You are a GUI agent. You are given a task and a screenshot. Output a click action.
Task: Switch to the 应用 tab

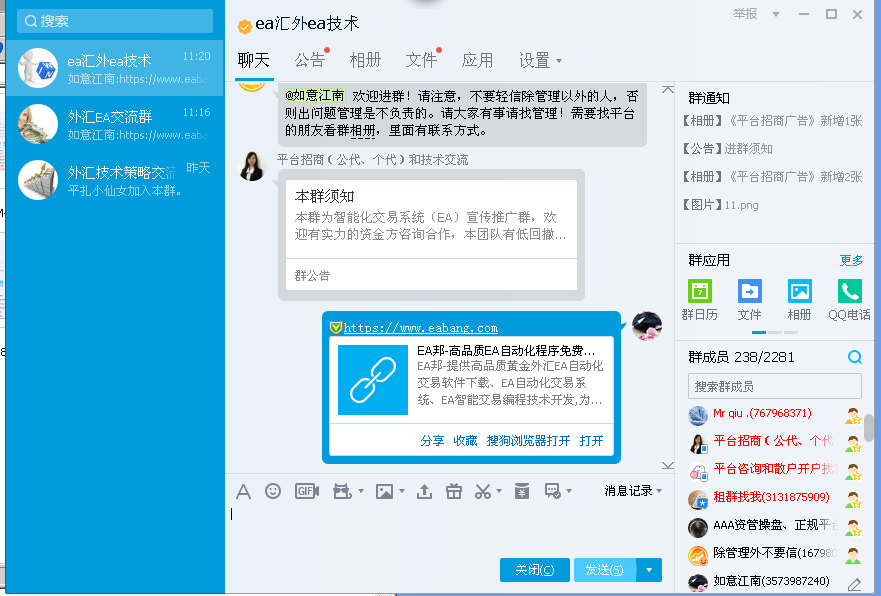coord(477,60)
